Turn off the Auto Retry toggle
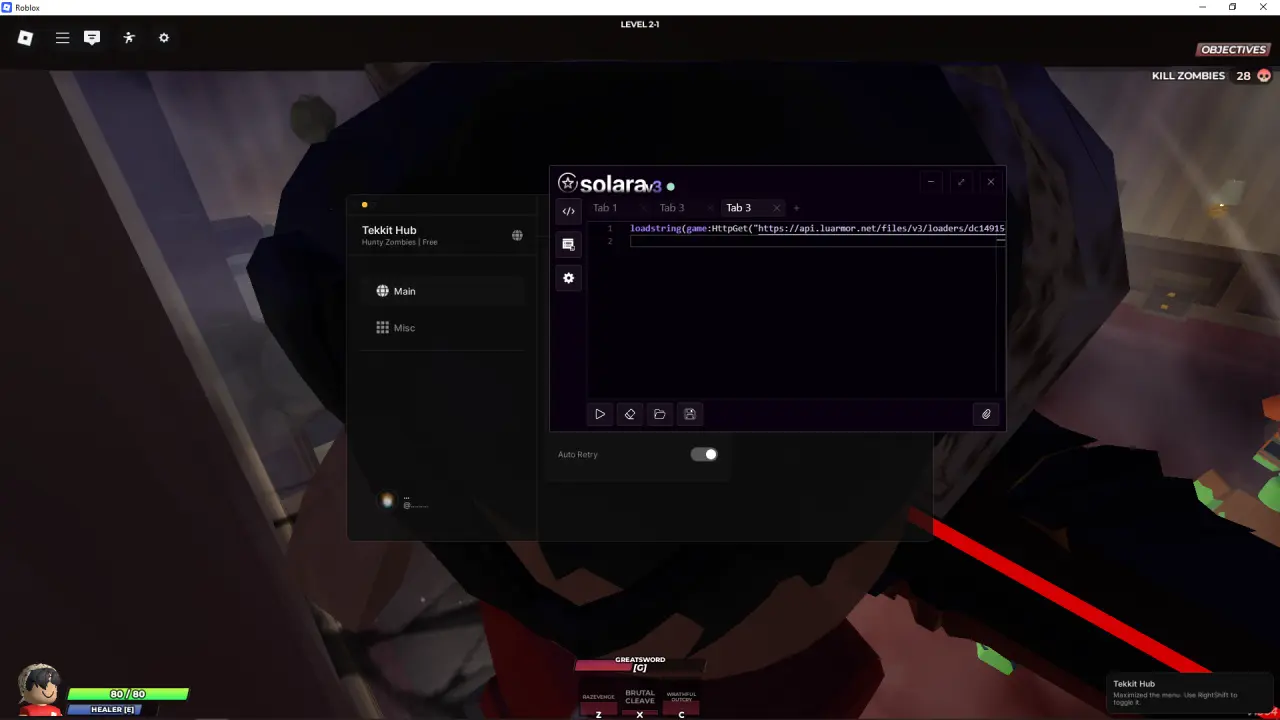1280x720 pixels. (x=704, y=454)
